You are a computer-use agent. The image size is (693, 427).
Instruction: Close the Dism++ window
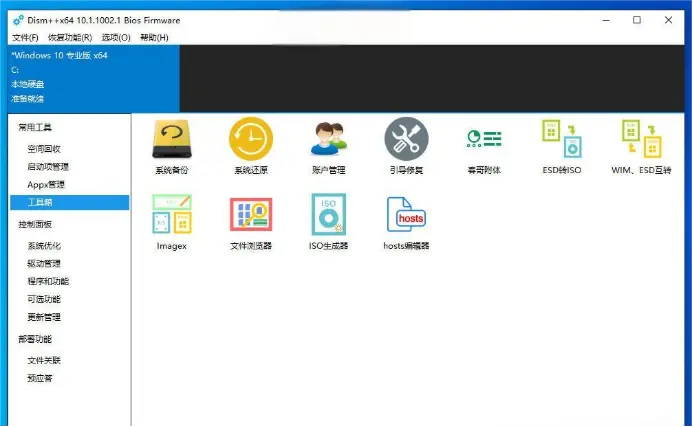click(668, 20)
